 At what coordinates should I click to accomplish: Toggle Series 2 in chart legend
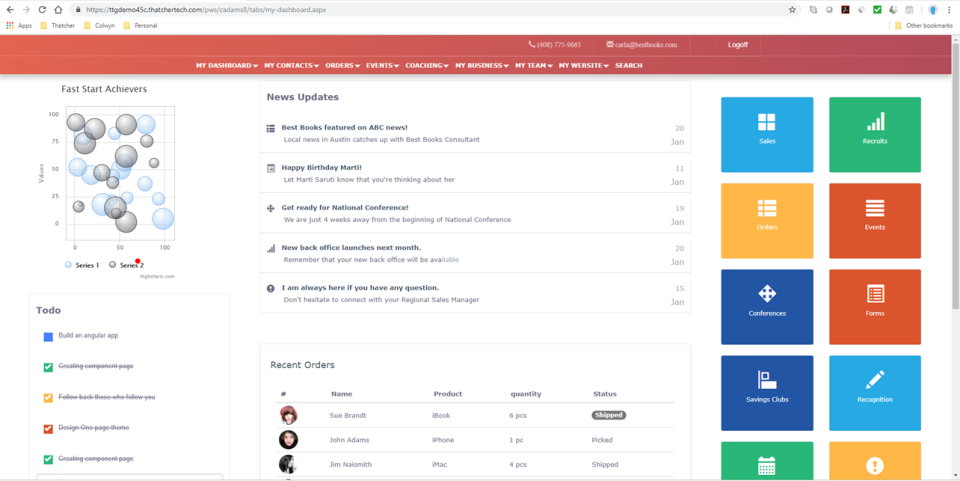click(126, 265)
